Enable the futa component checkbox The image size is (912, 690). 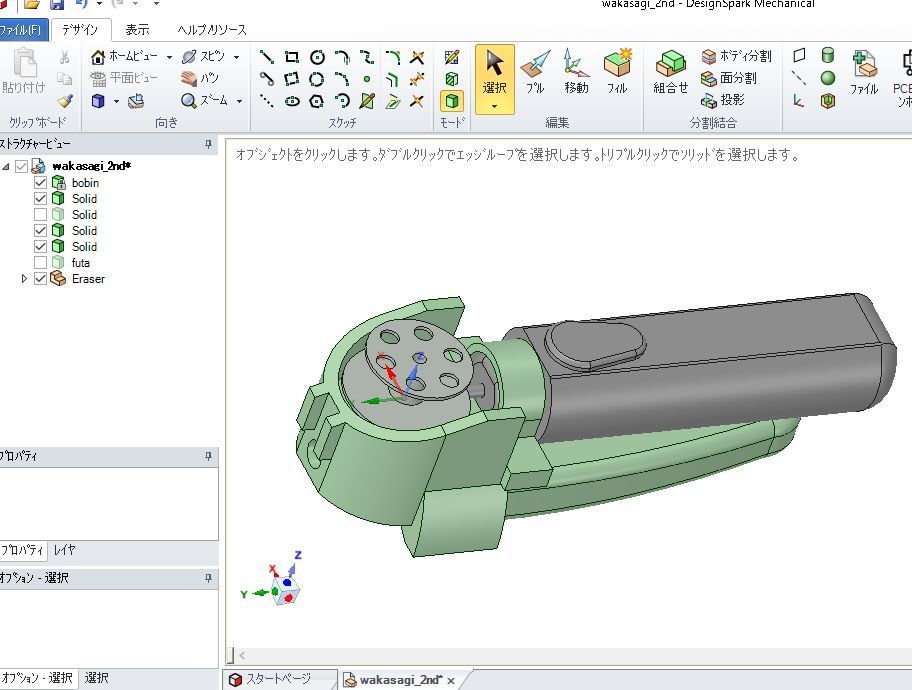41,263
